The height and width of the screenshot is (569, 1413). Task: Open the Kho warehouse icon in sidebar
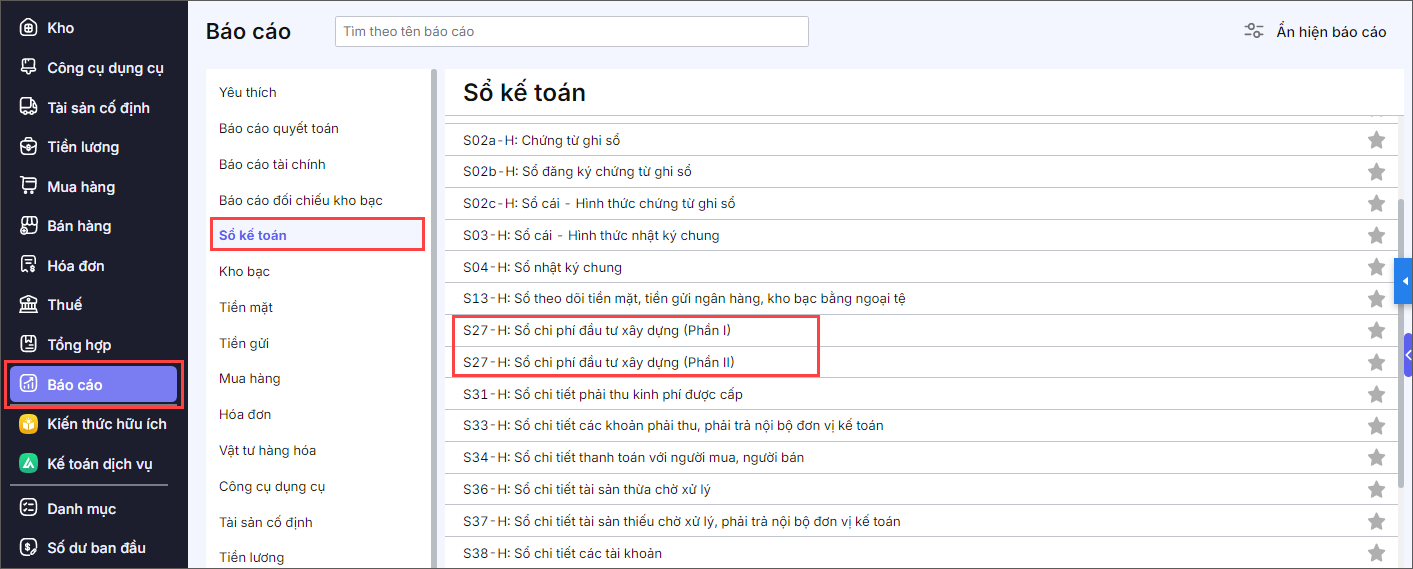tap(28, 28)
